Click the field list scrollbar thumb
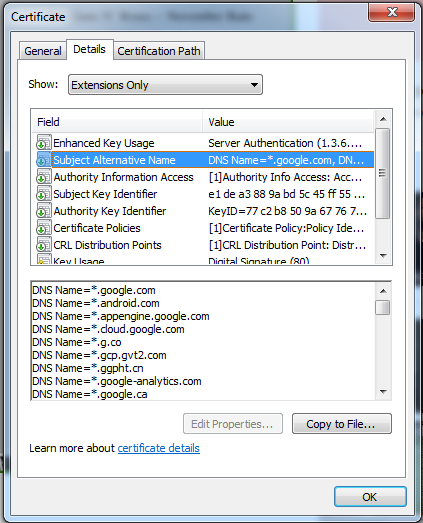423x523 pixels. 383,173
